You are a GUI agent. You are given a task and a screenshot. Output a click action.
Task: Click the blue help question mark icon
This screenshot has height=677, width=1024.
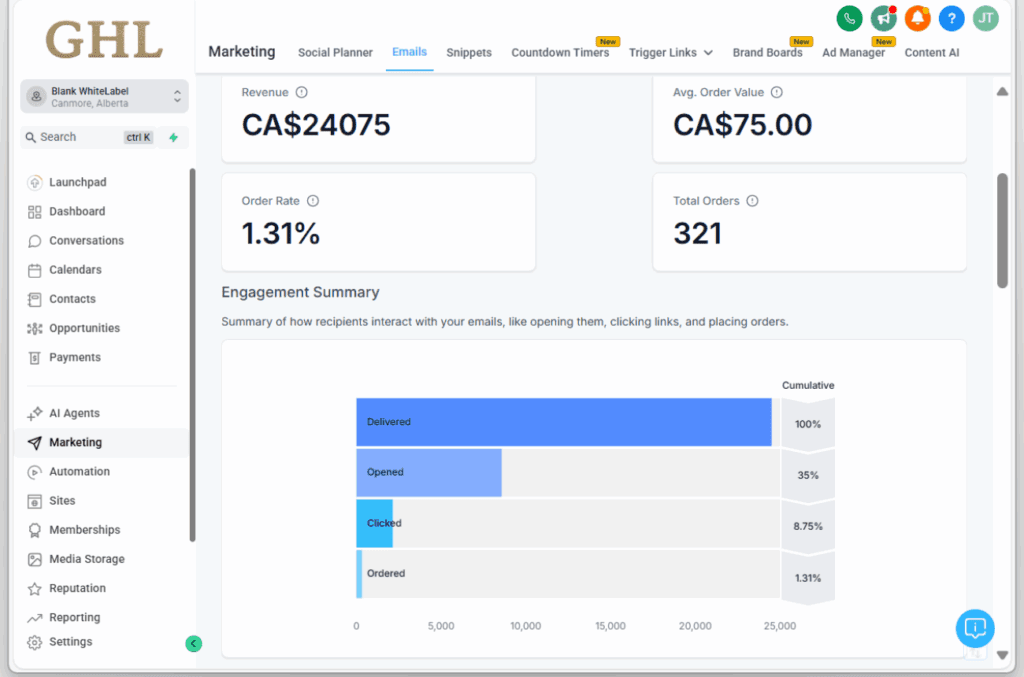coord(951,18)
